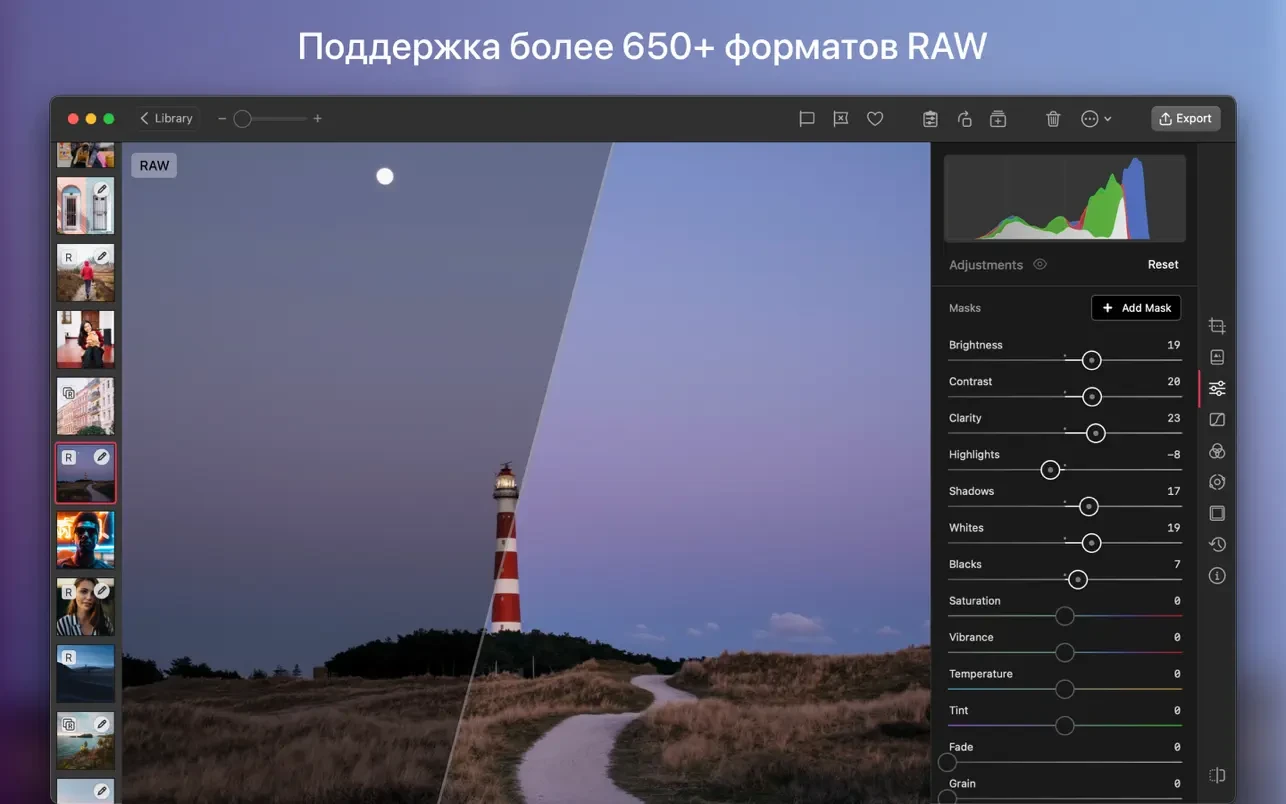
Task: Click the Vibrance slider handle
Action: coord(1065,653)
